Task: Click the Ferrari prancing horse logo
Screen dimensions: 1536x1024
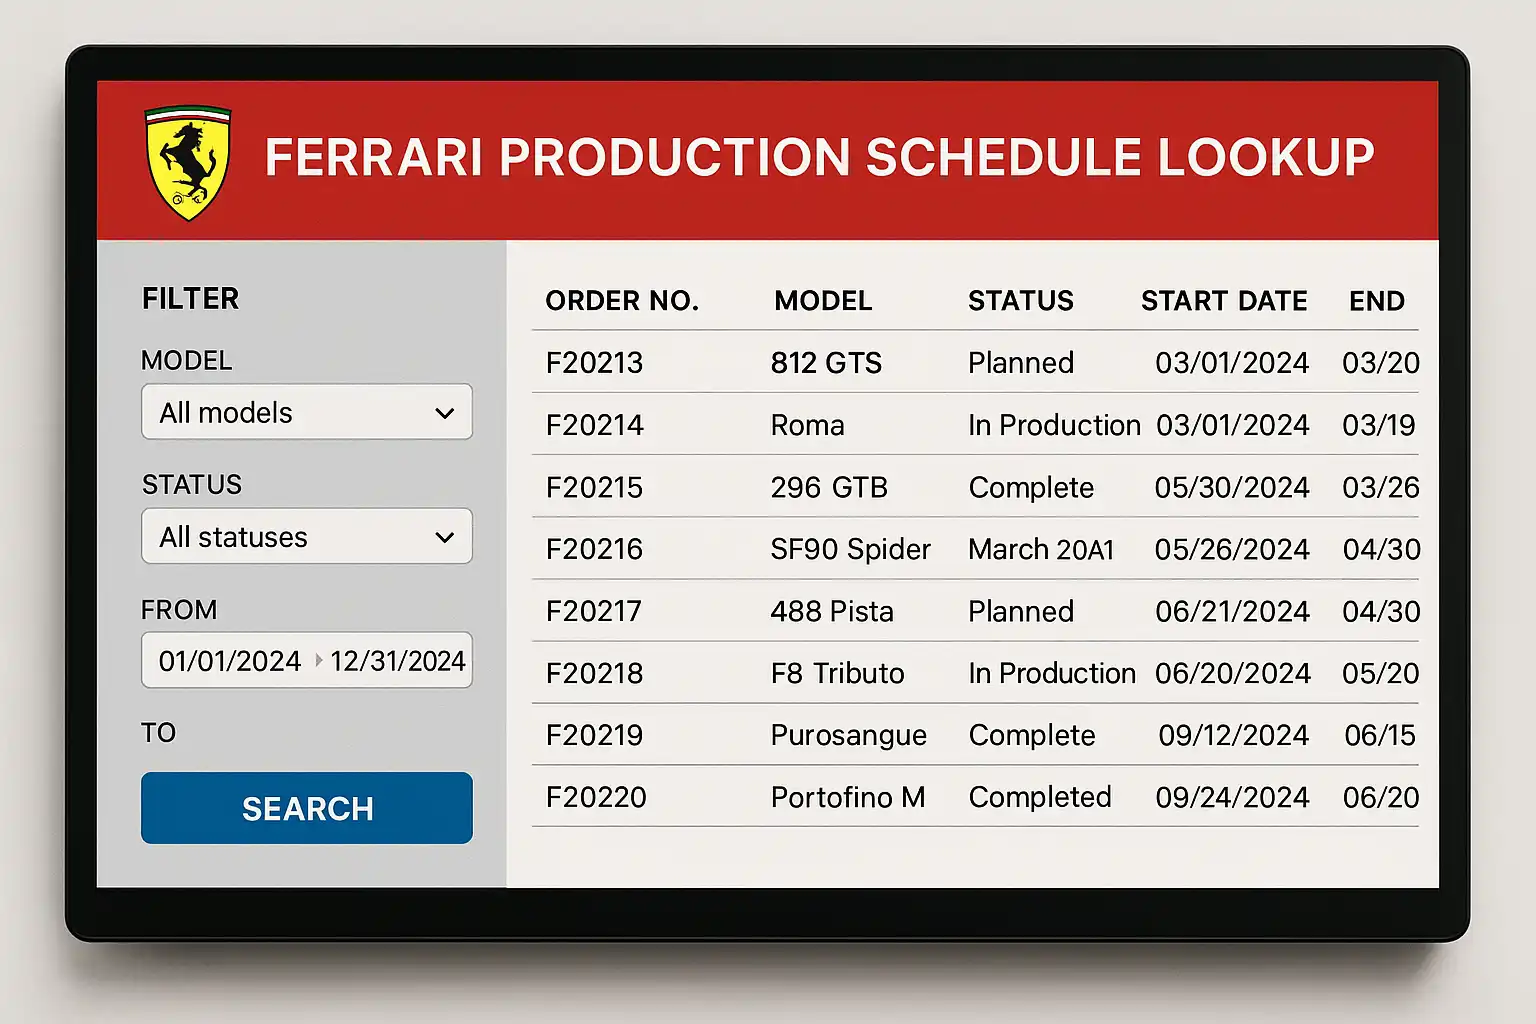Action: [x=188, y=162]
